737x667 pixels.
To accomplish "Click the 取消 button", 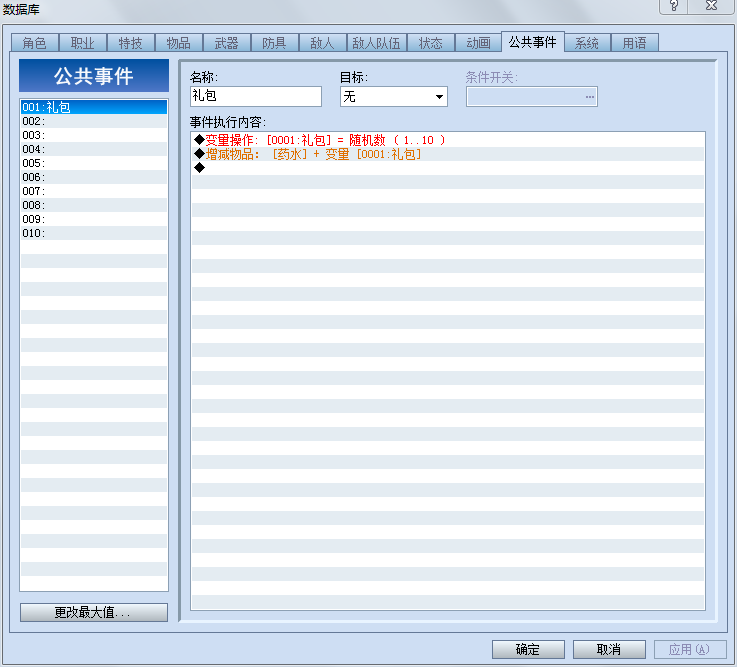I will (x=609, y=650).
